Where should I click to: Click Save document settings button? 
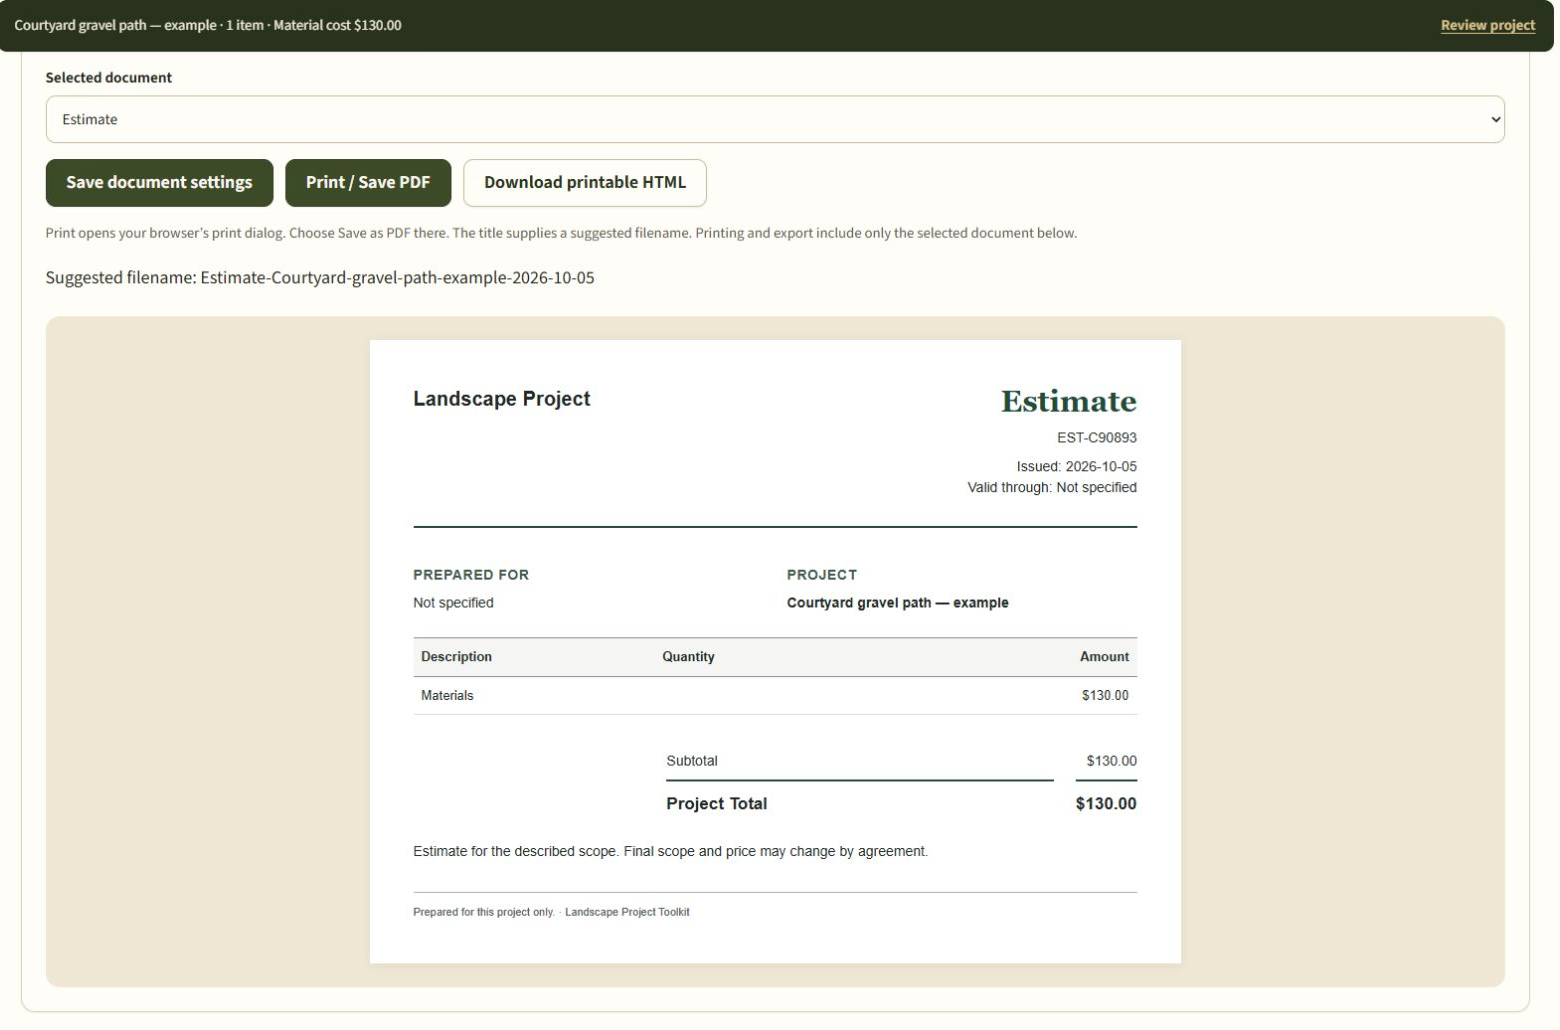[x=159, y=182]
